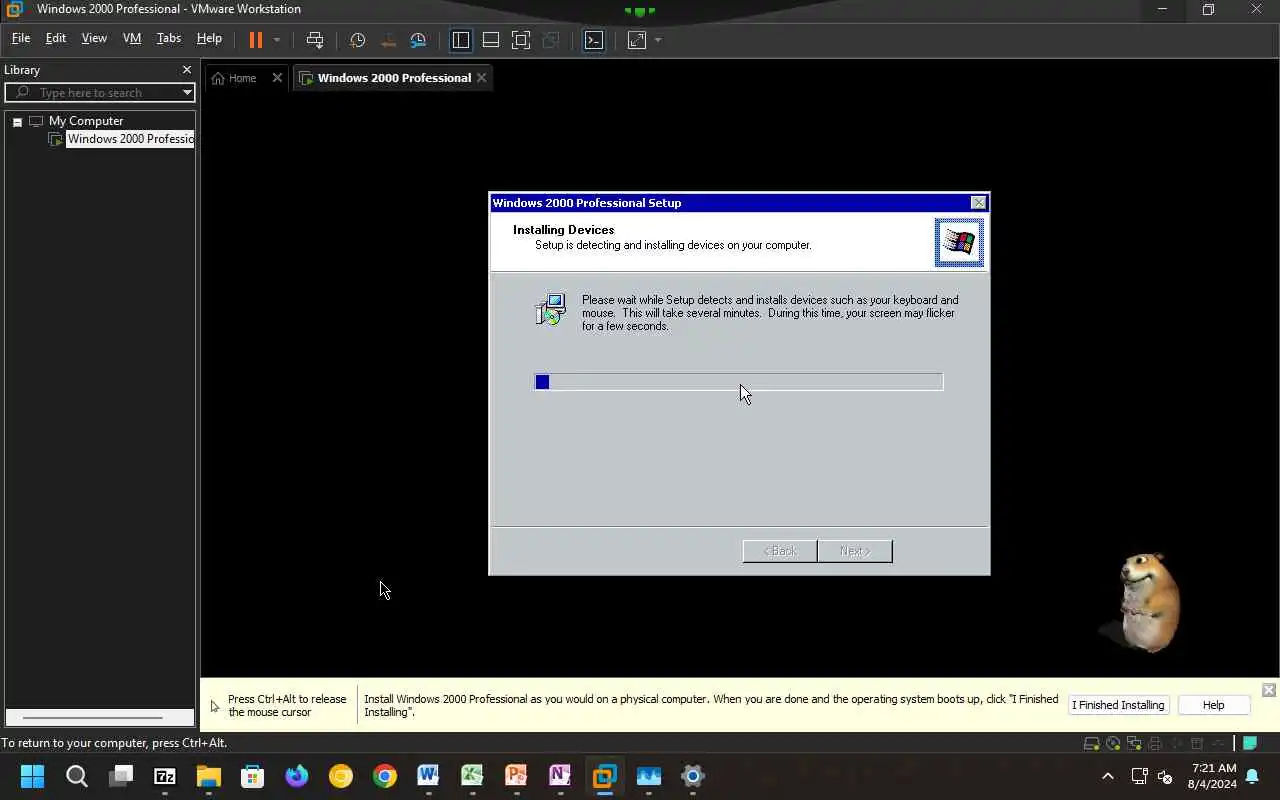This screenshot has width=1280, height=800.
Task: Open PowerPoint from the taskbar
Action: click(516, 776)
